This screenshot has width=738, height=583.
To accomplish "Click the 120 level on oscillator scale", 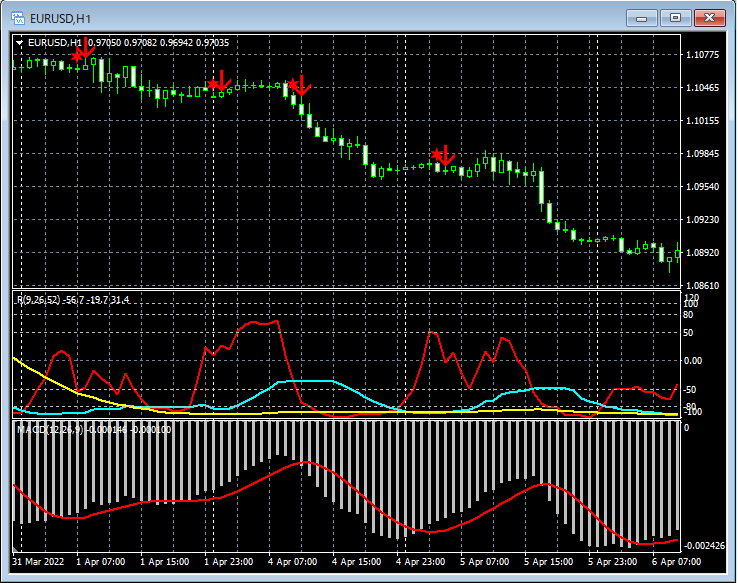I will [690, 298].
